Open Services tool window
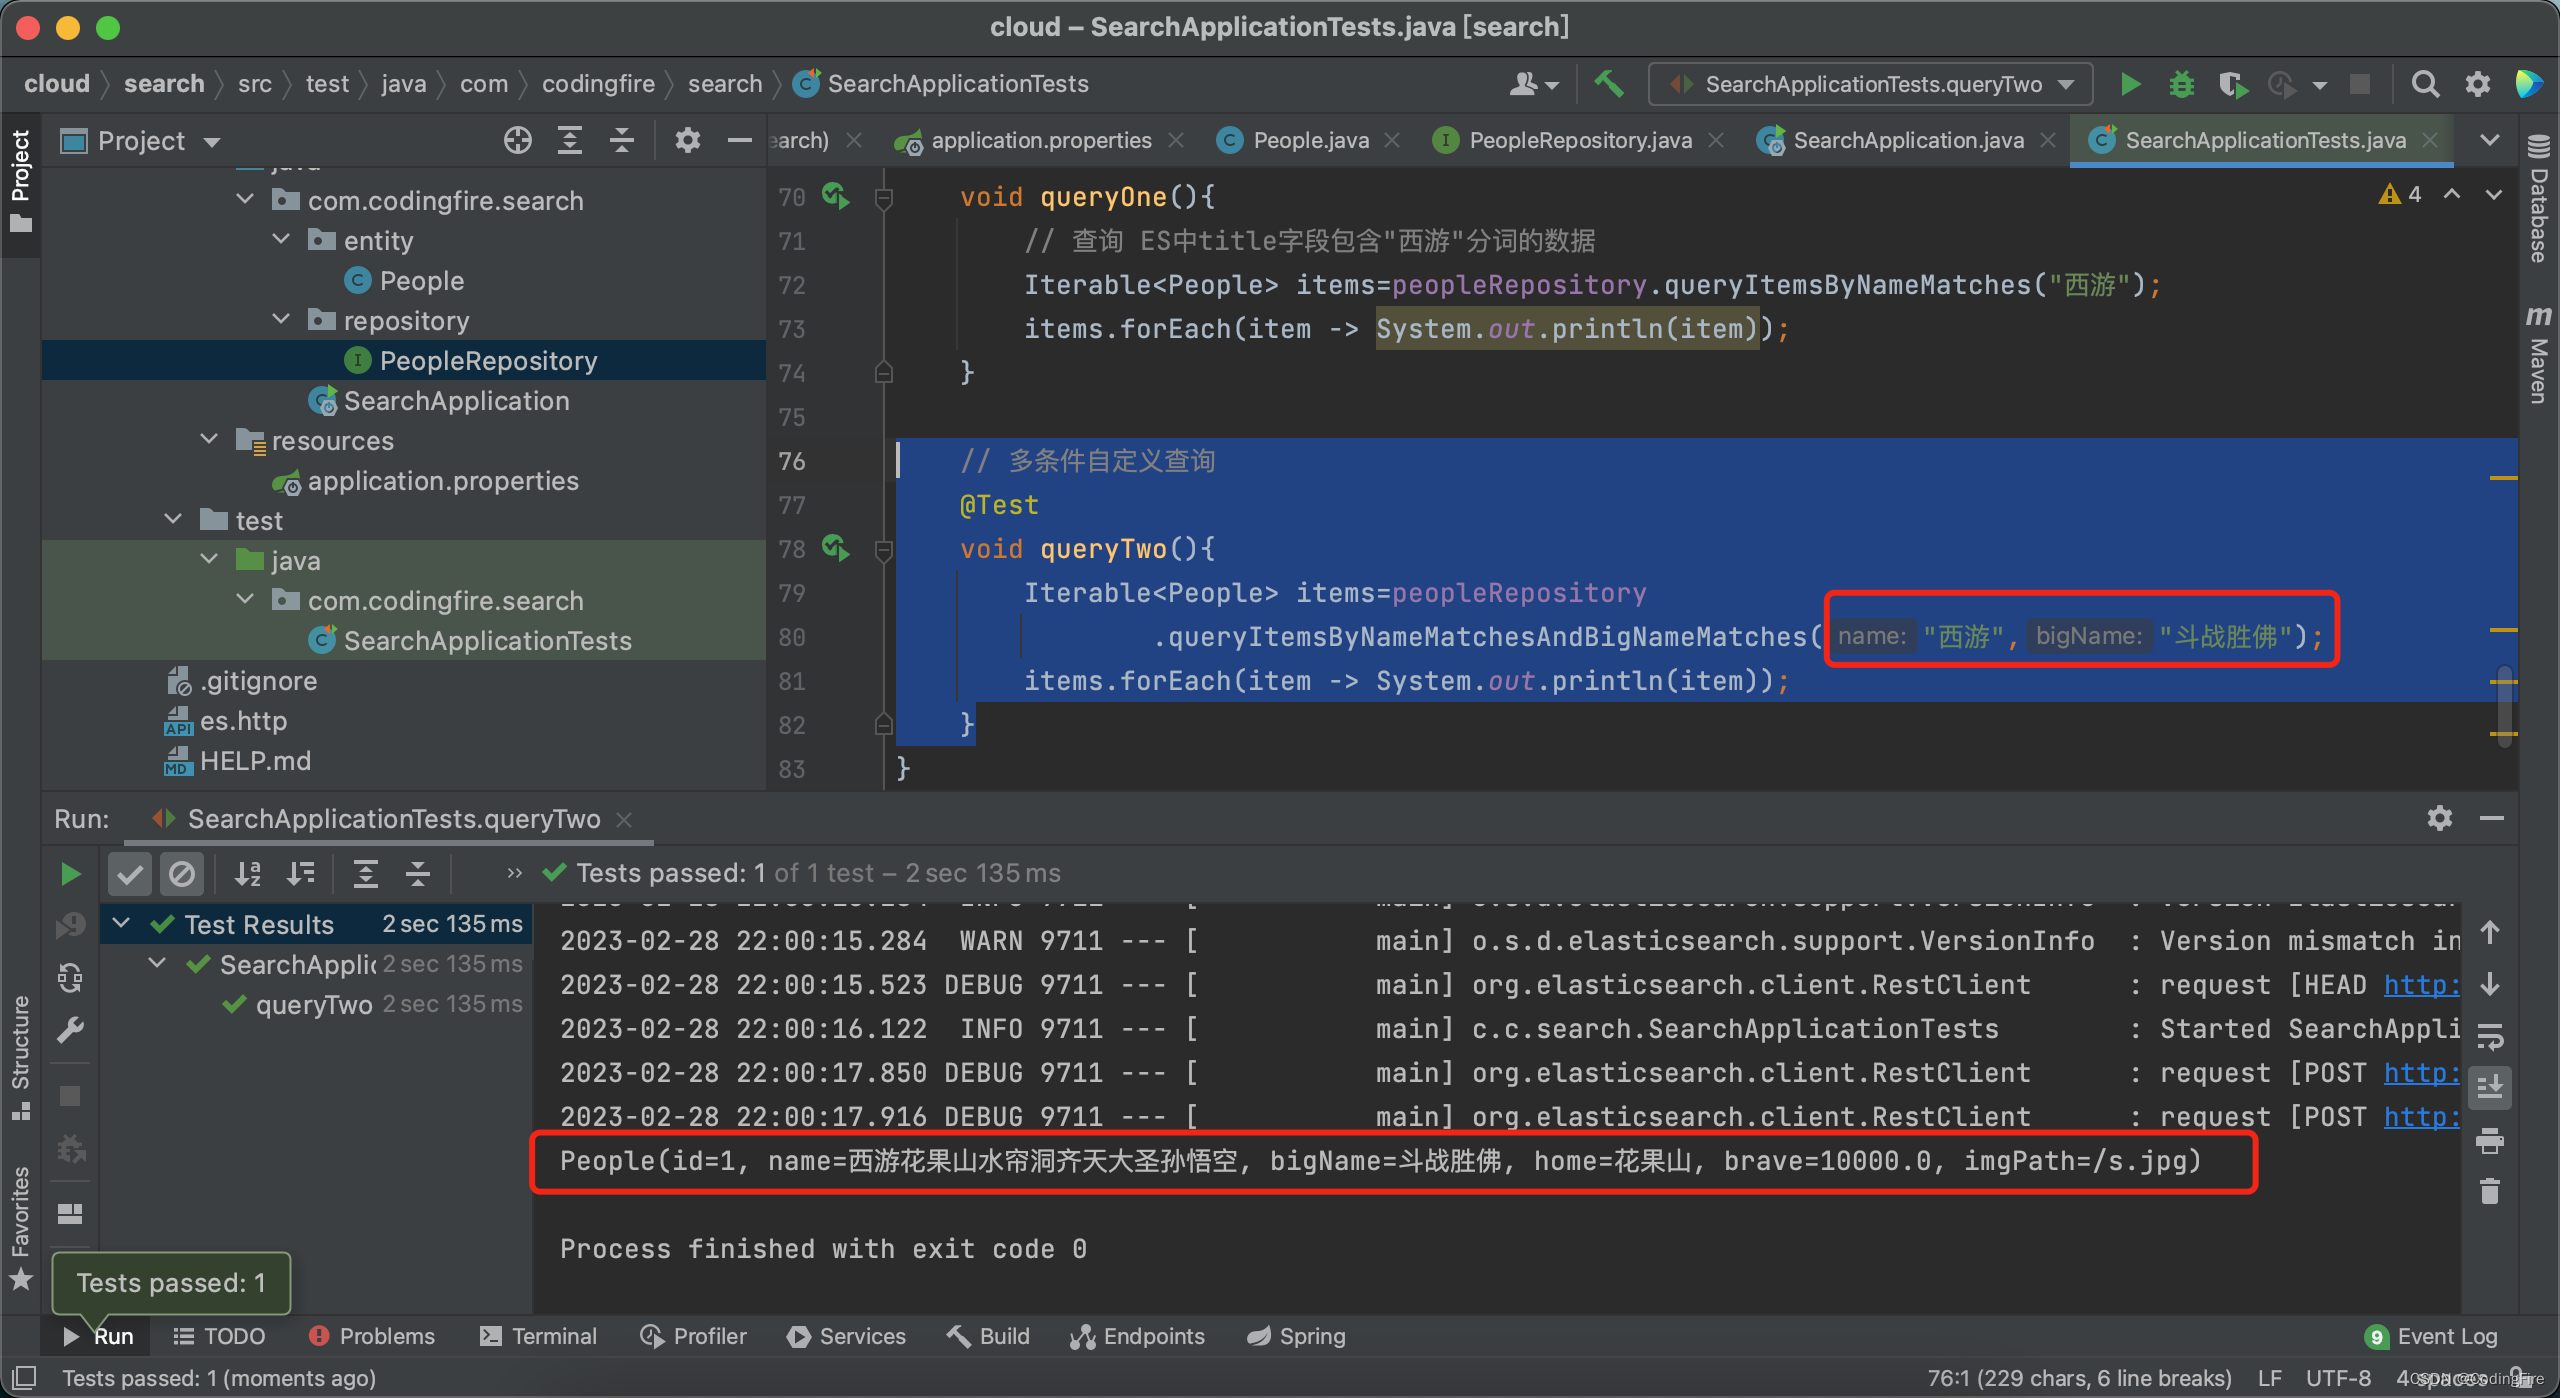Screen dimensions: 2560x1398 pos(847,1337)
